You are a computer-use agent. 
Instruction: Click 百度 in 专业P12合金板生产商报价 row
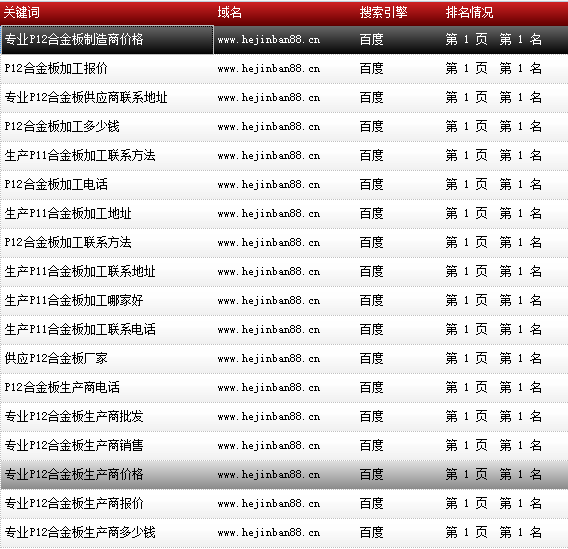371,503
